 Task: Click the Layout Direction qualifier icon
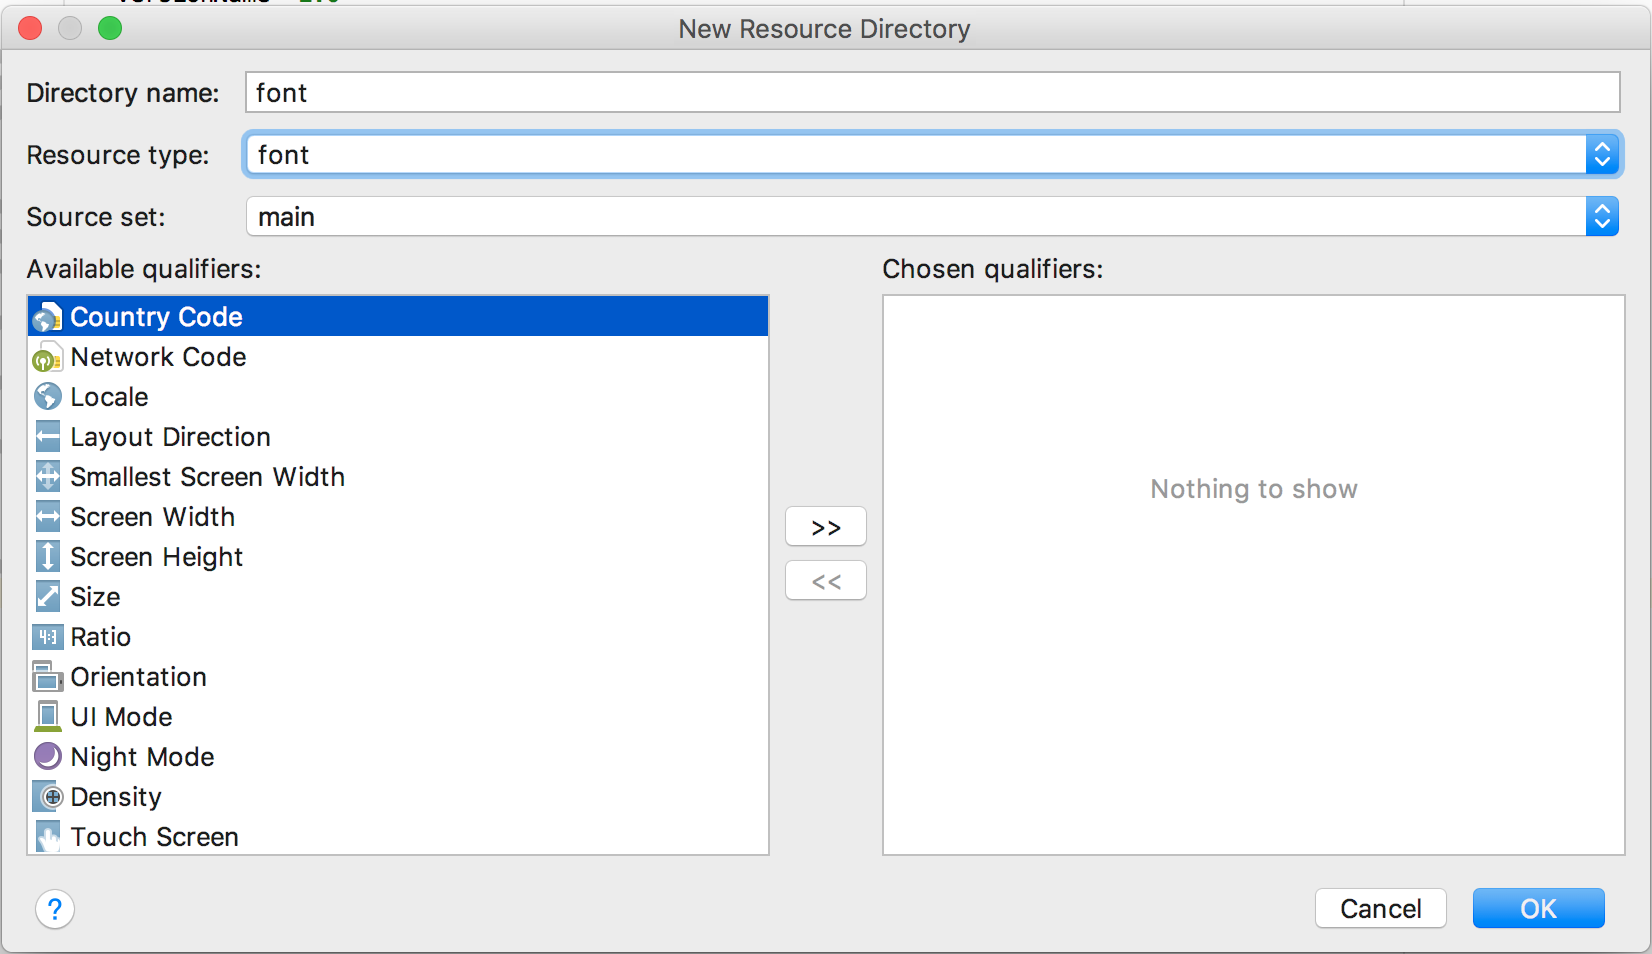click(x=47, y=436)
